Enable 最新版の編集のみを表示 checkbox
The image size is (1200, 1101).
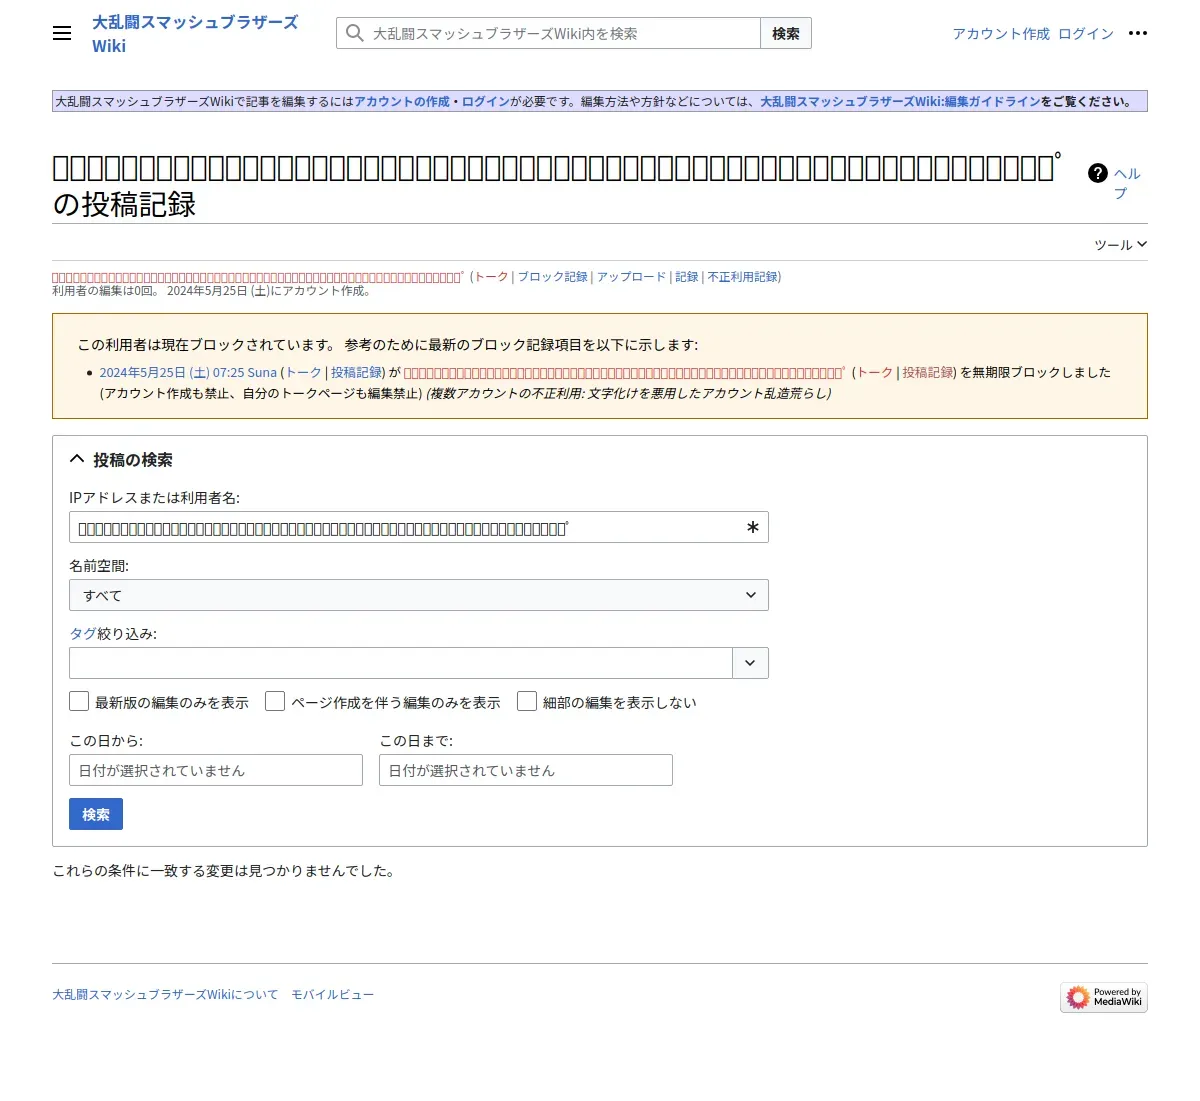tap(79, 701)
